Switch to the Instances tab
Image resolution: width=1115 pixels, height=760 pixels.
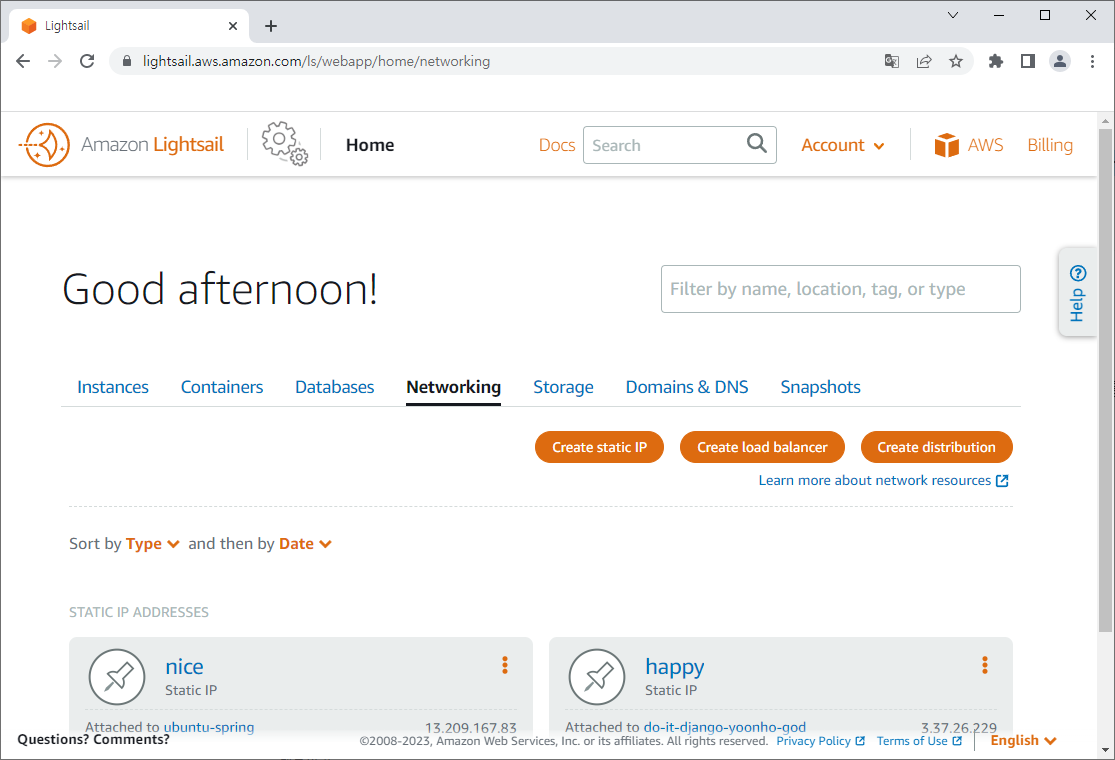coord(112,387)
